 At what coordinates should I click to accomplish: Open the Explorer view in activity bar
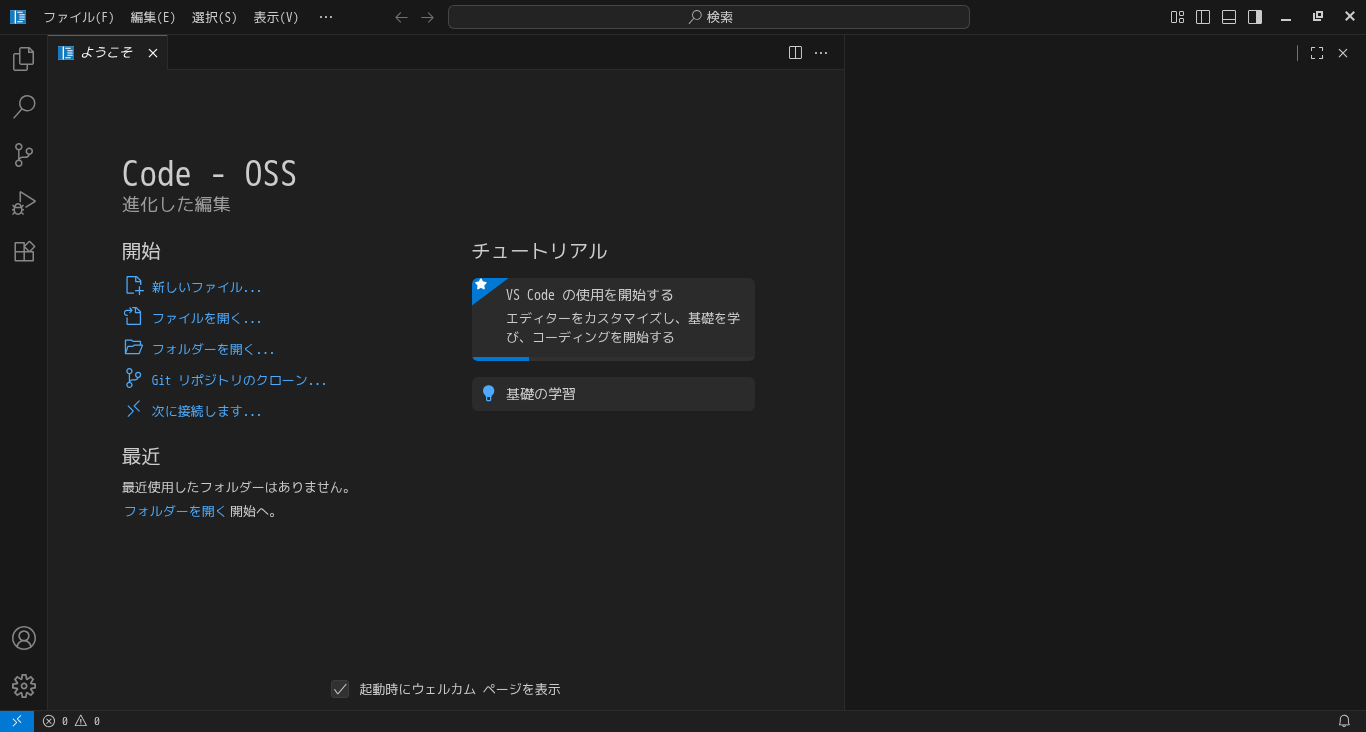24,59
